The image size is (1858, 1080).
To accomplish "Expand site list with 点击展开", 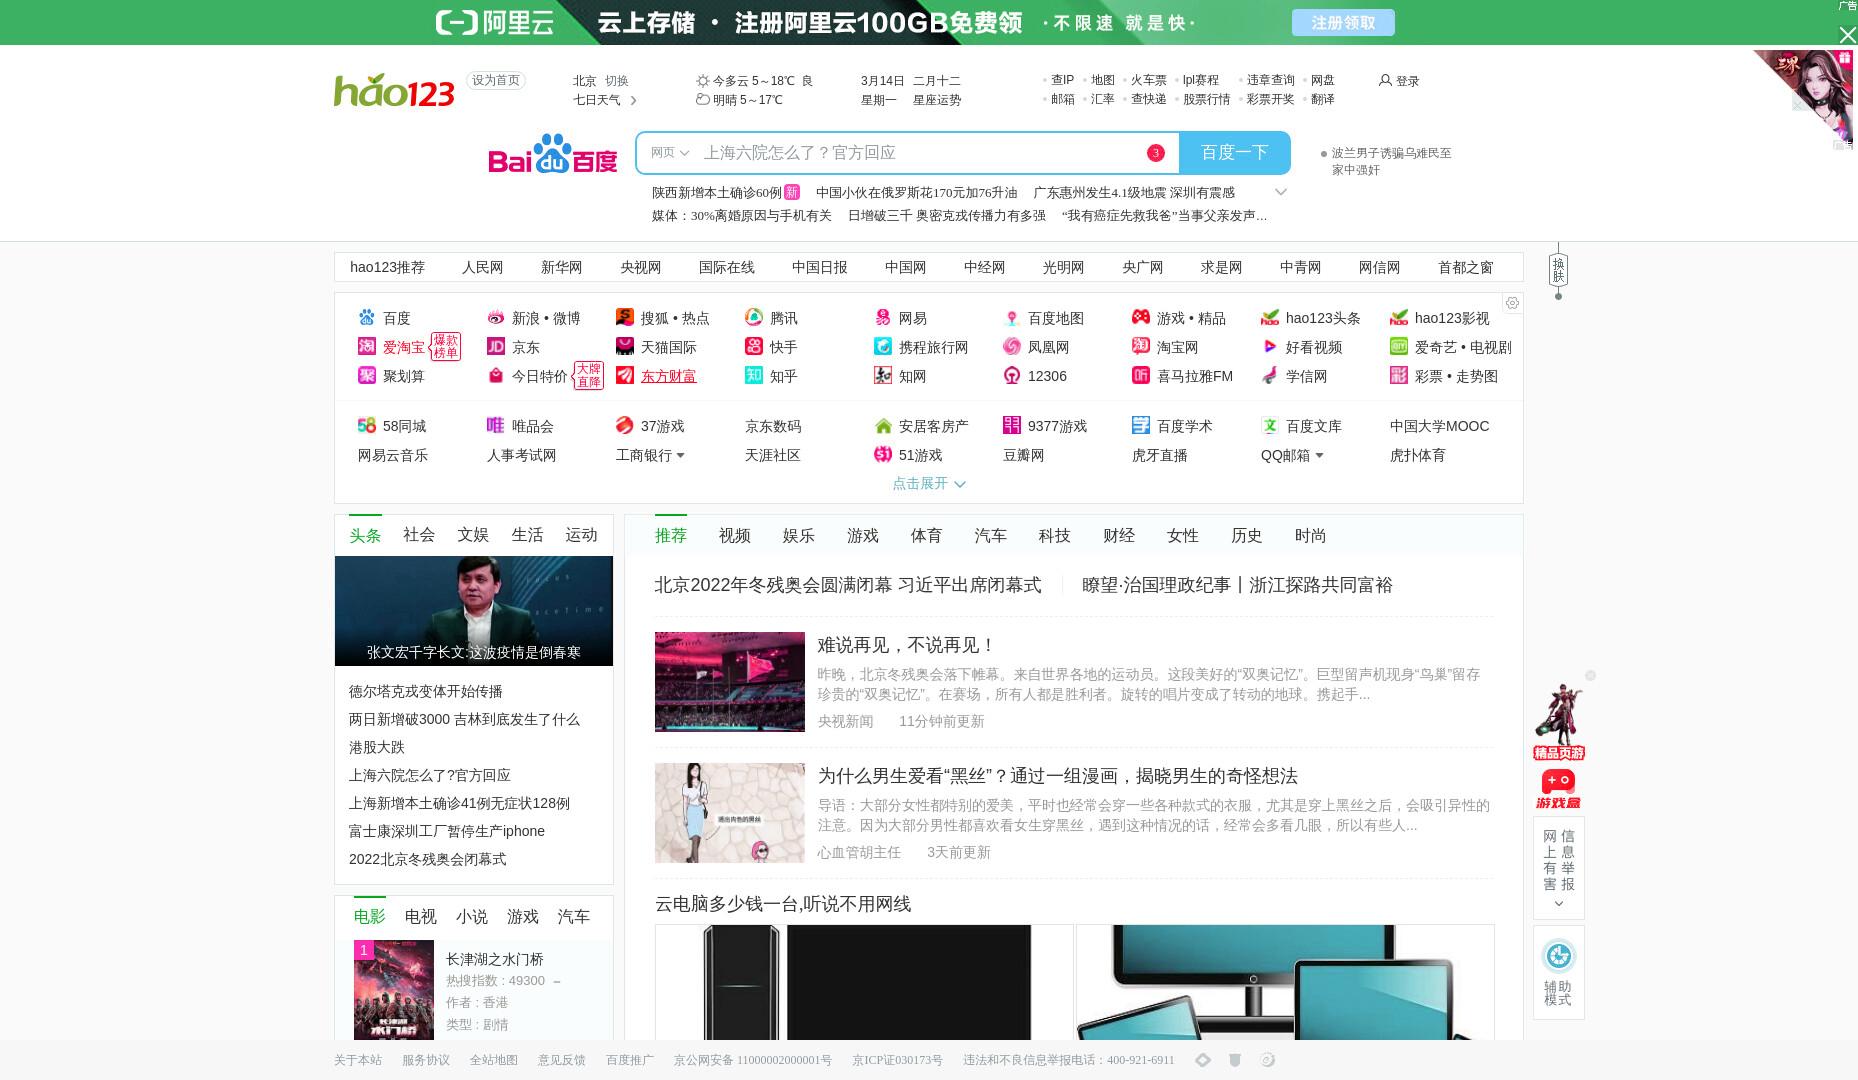I will tap(929, 484).
